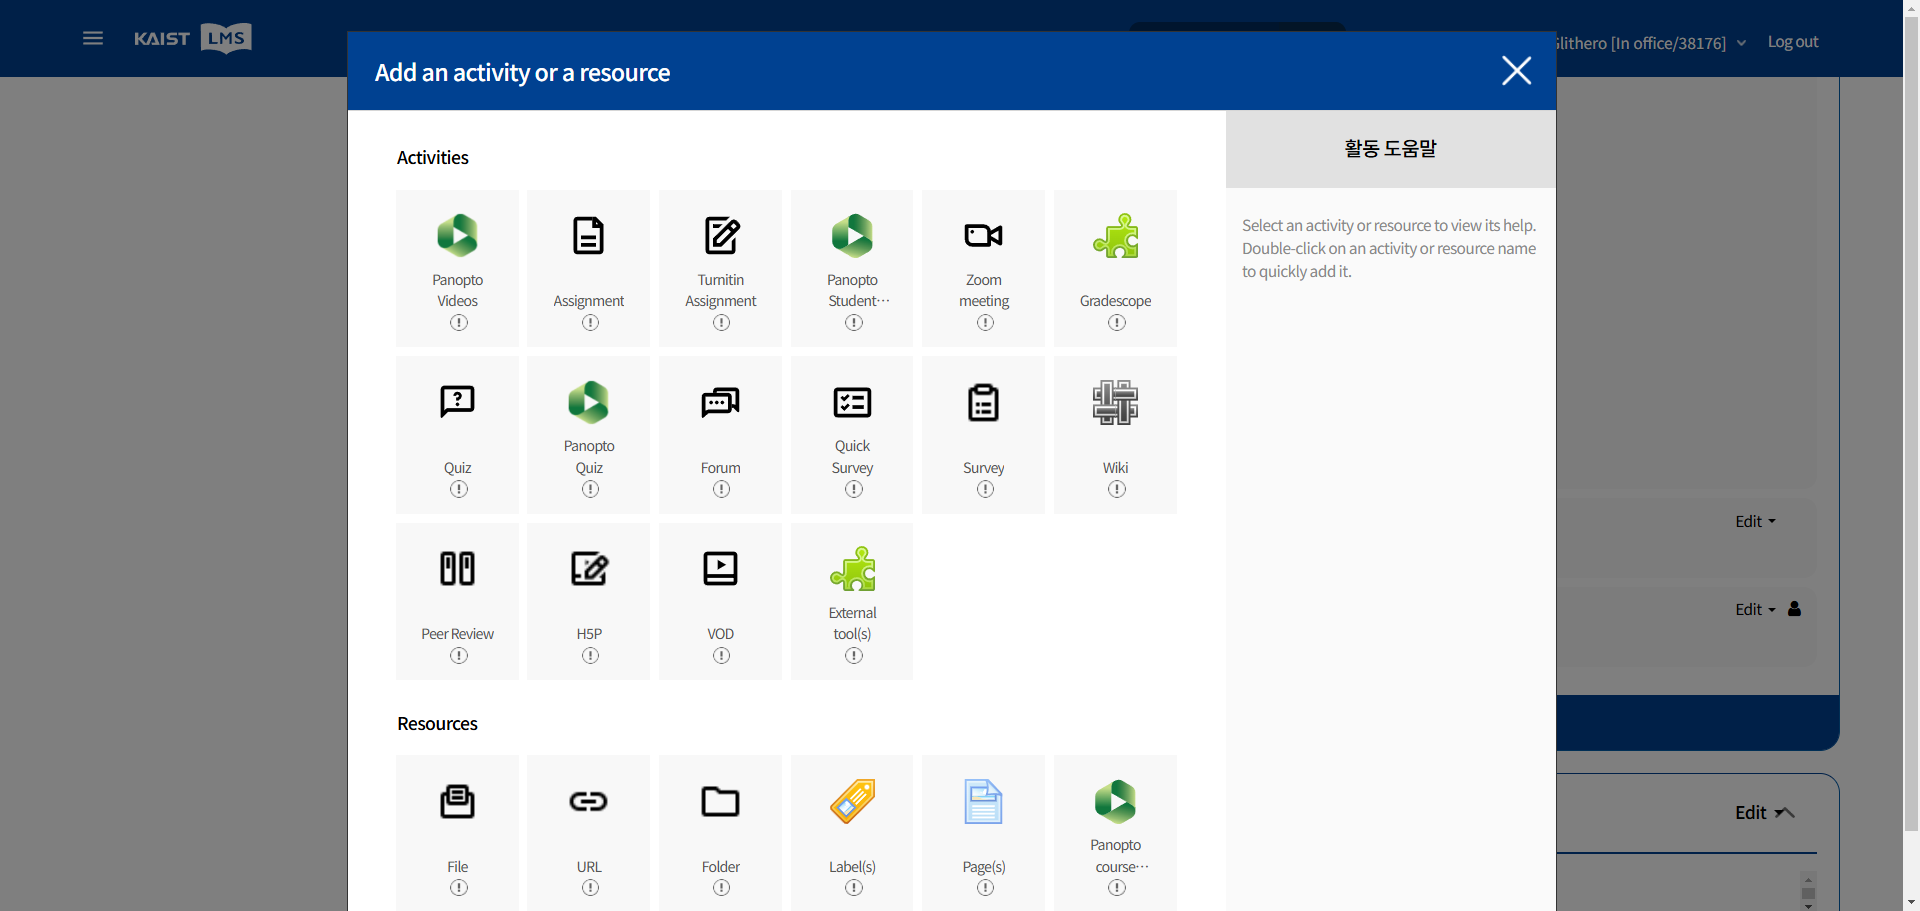Click the Turnitin Assignment label text
Image resolution: width=1920 pixels, height=911 pixels.
point(721,290)
